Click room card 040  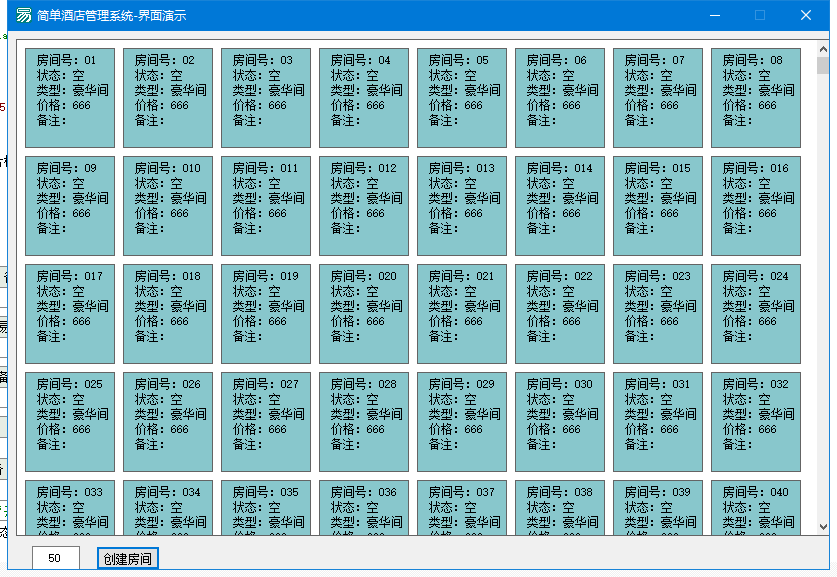pos(756,508)
